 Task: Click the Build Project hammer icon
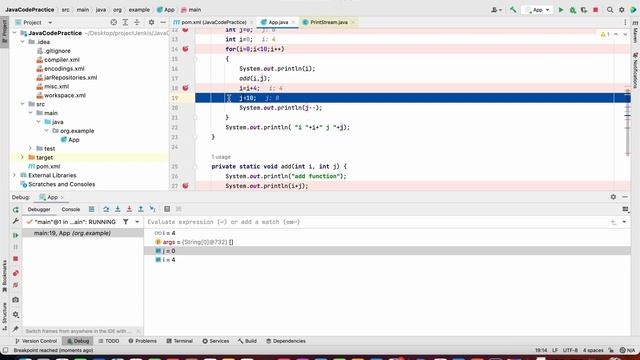pyautogui.click(x=513, y=9)
